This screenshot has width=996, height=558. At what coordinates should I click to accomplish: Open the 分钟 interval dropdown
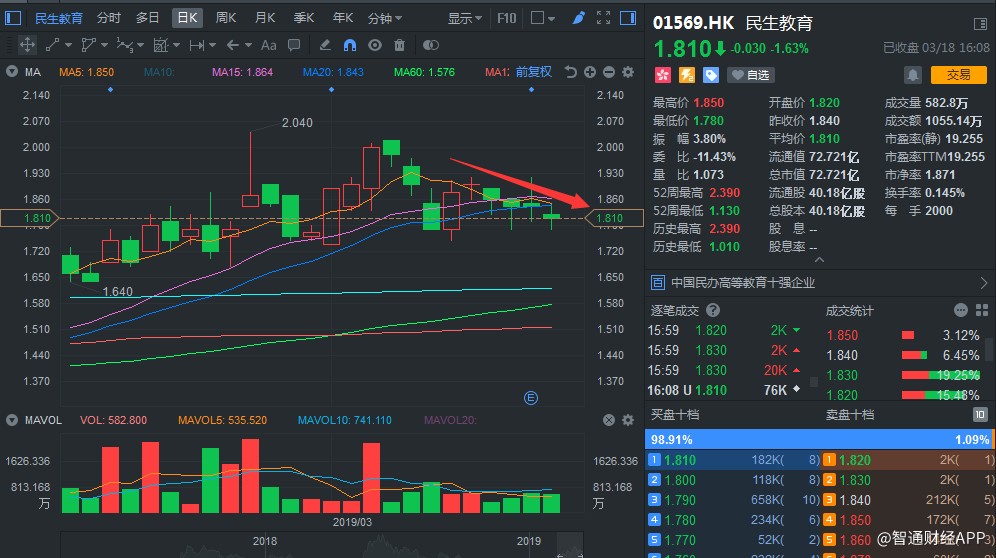point(385,18)
